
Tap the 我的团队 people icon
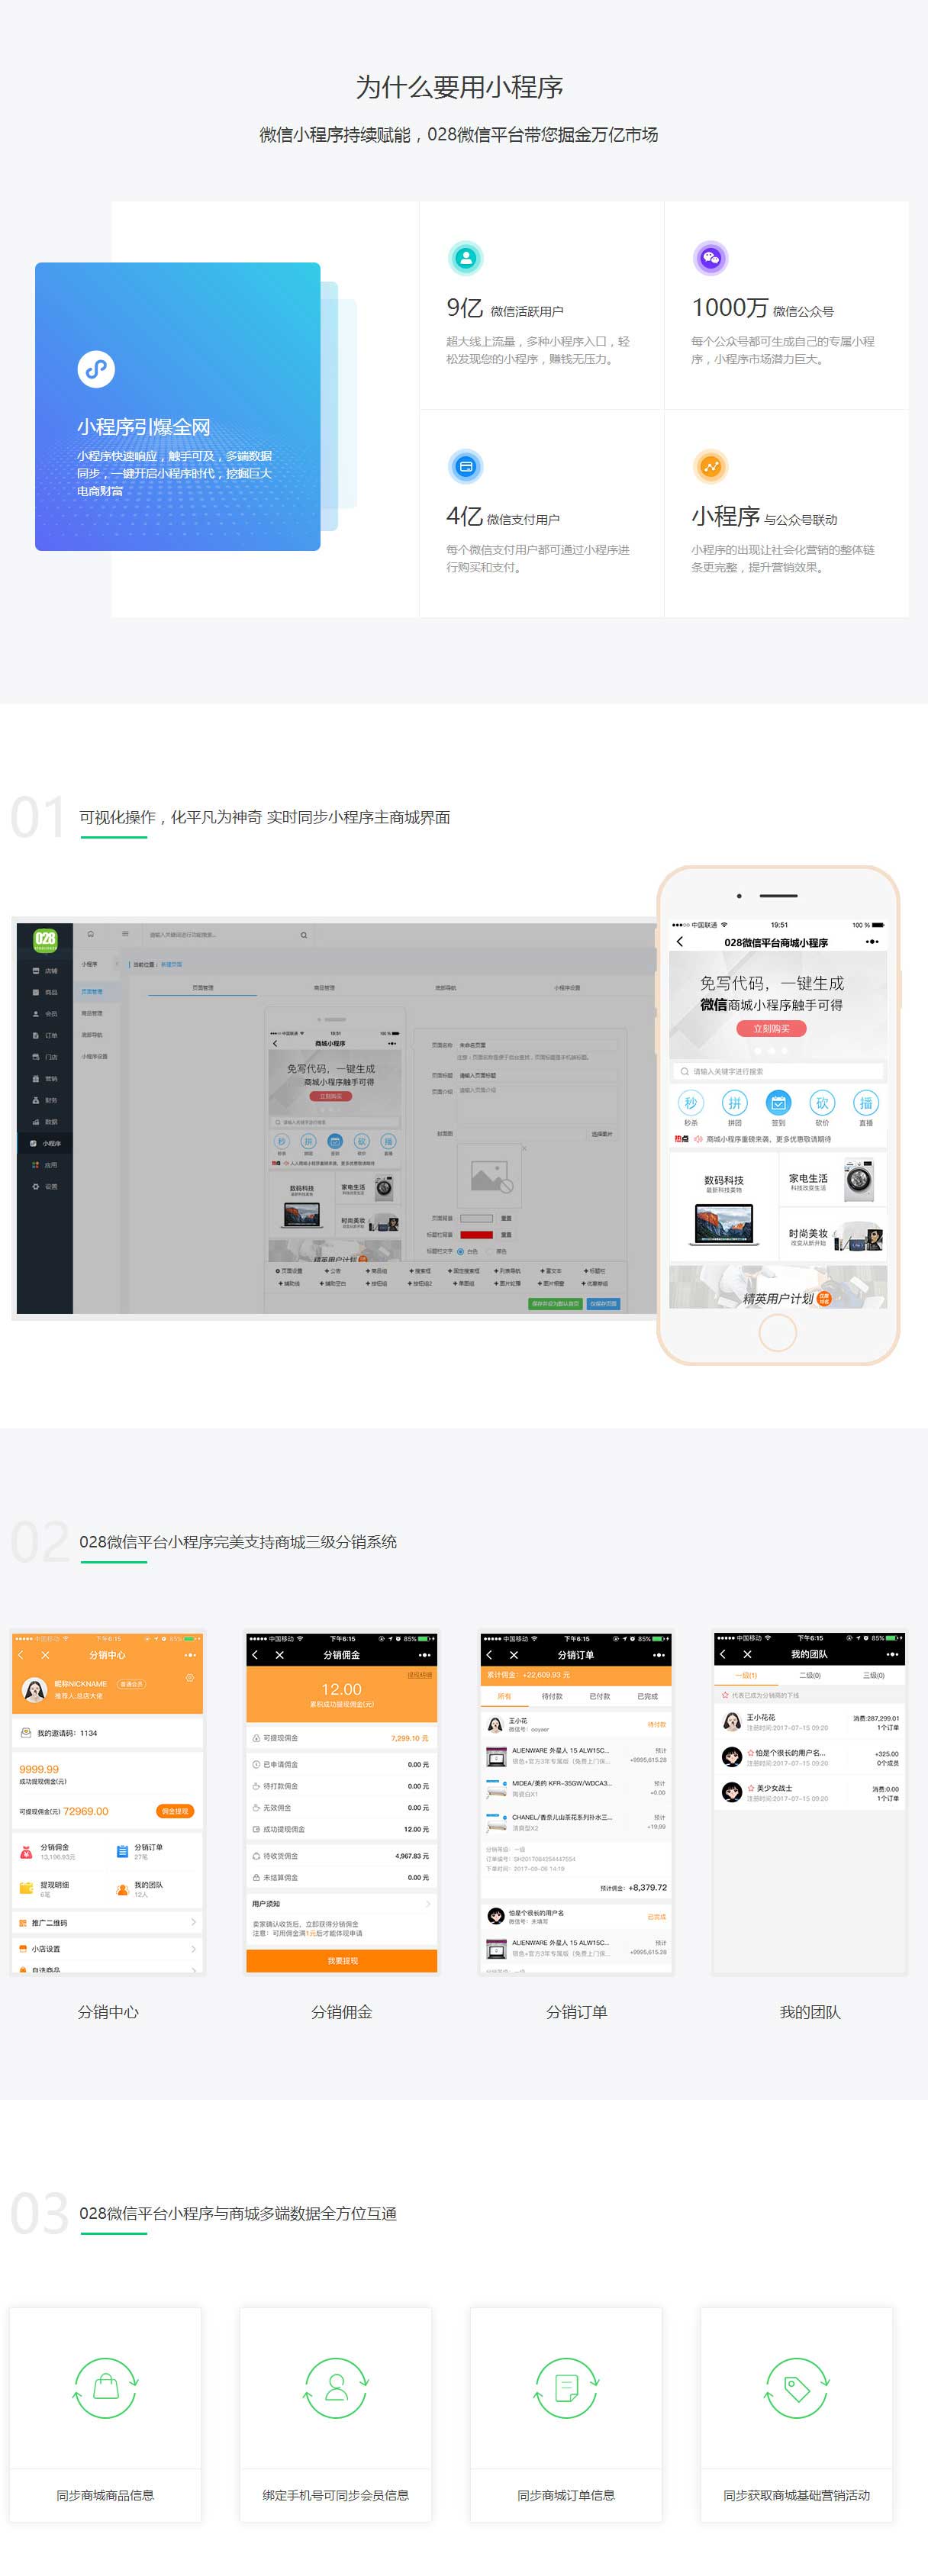pos(123,1889)
